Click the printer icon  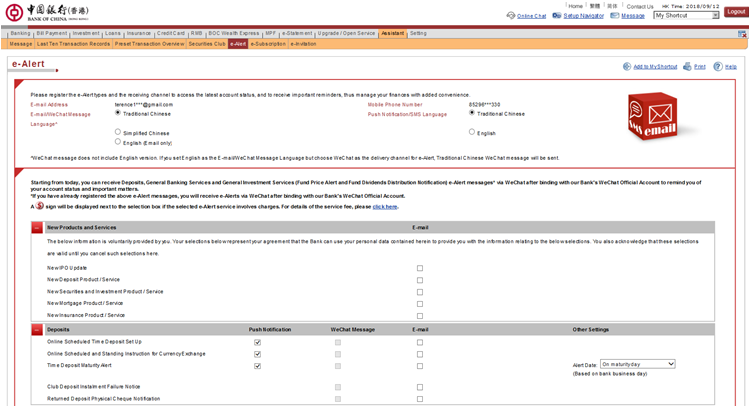687,67
